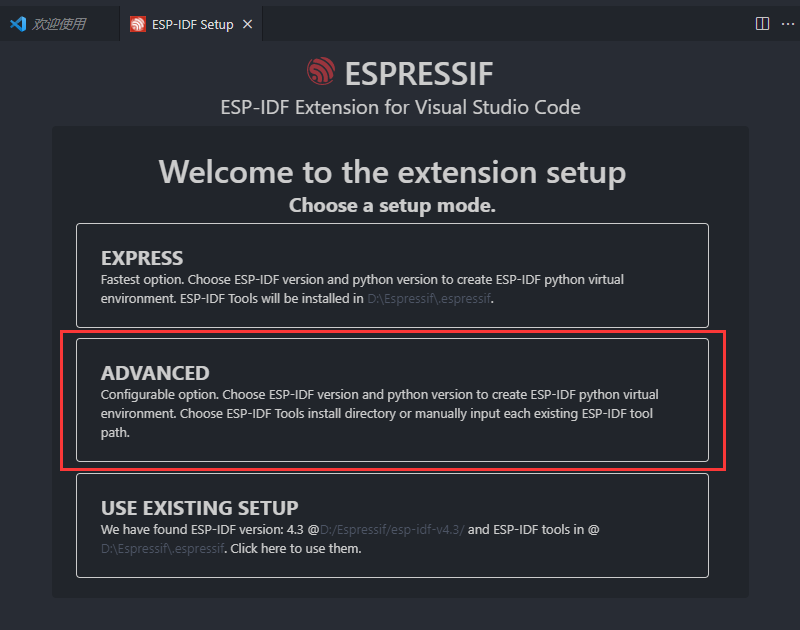
Task: Click the 'Choose a setup mode.' subheading
Action: (x=392, y=206)
